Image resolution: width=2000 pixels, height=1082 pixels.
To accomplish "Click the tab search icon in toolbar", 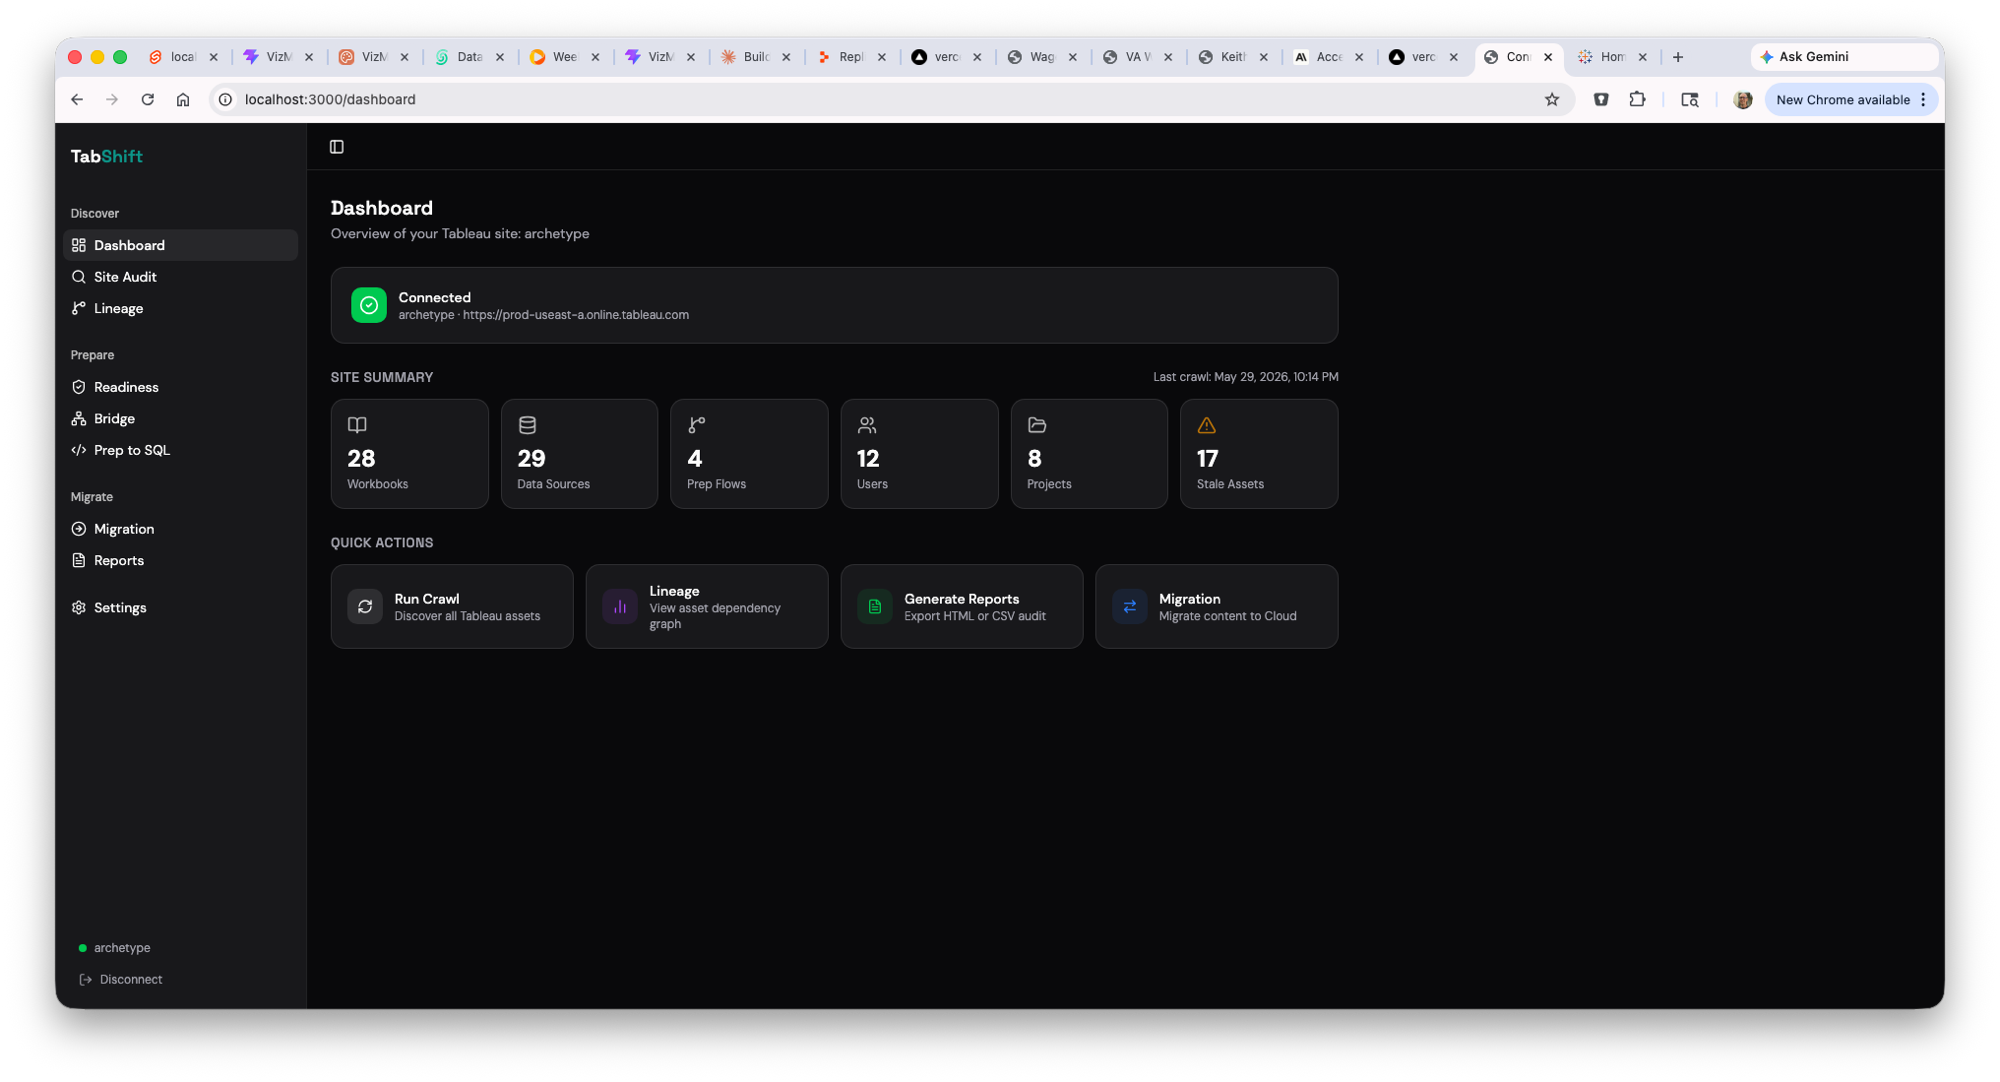I will [x=1690, y=99].
